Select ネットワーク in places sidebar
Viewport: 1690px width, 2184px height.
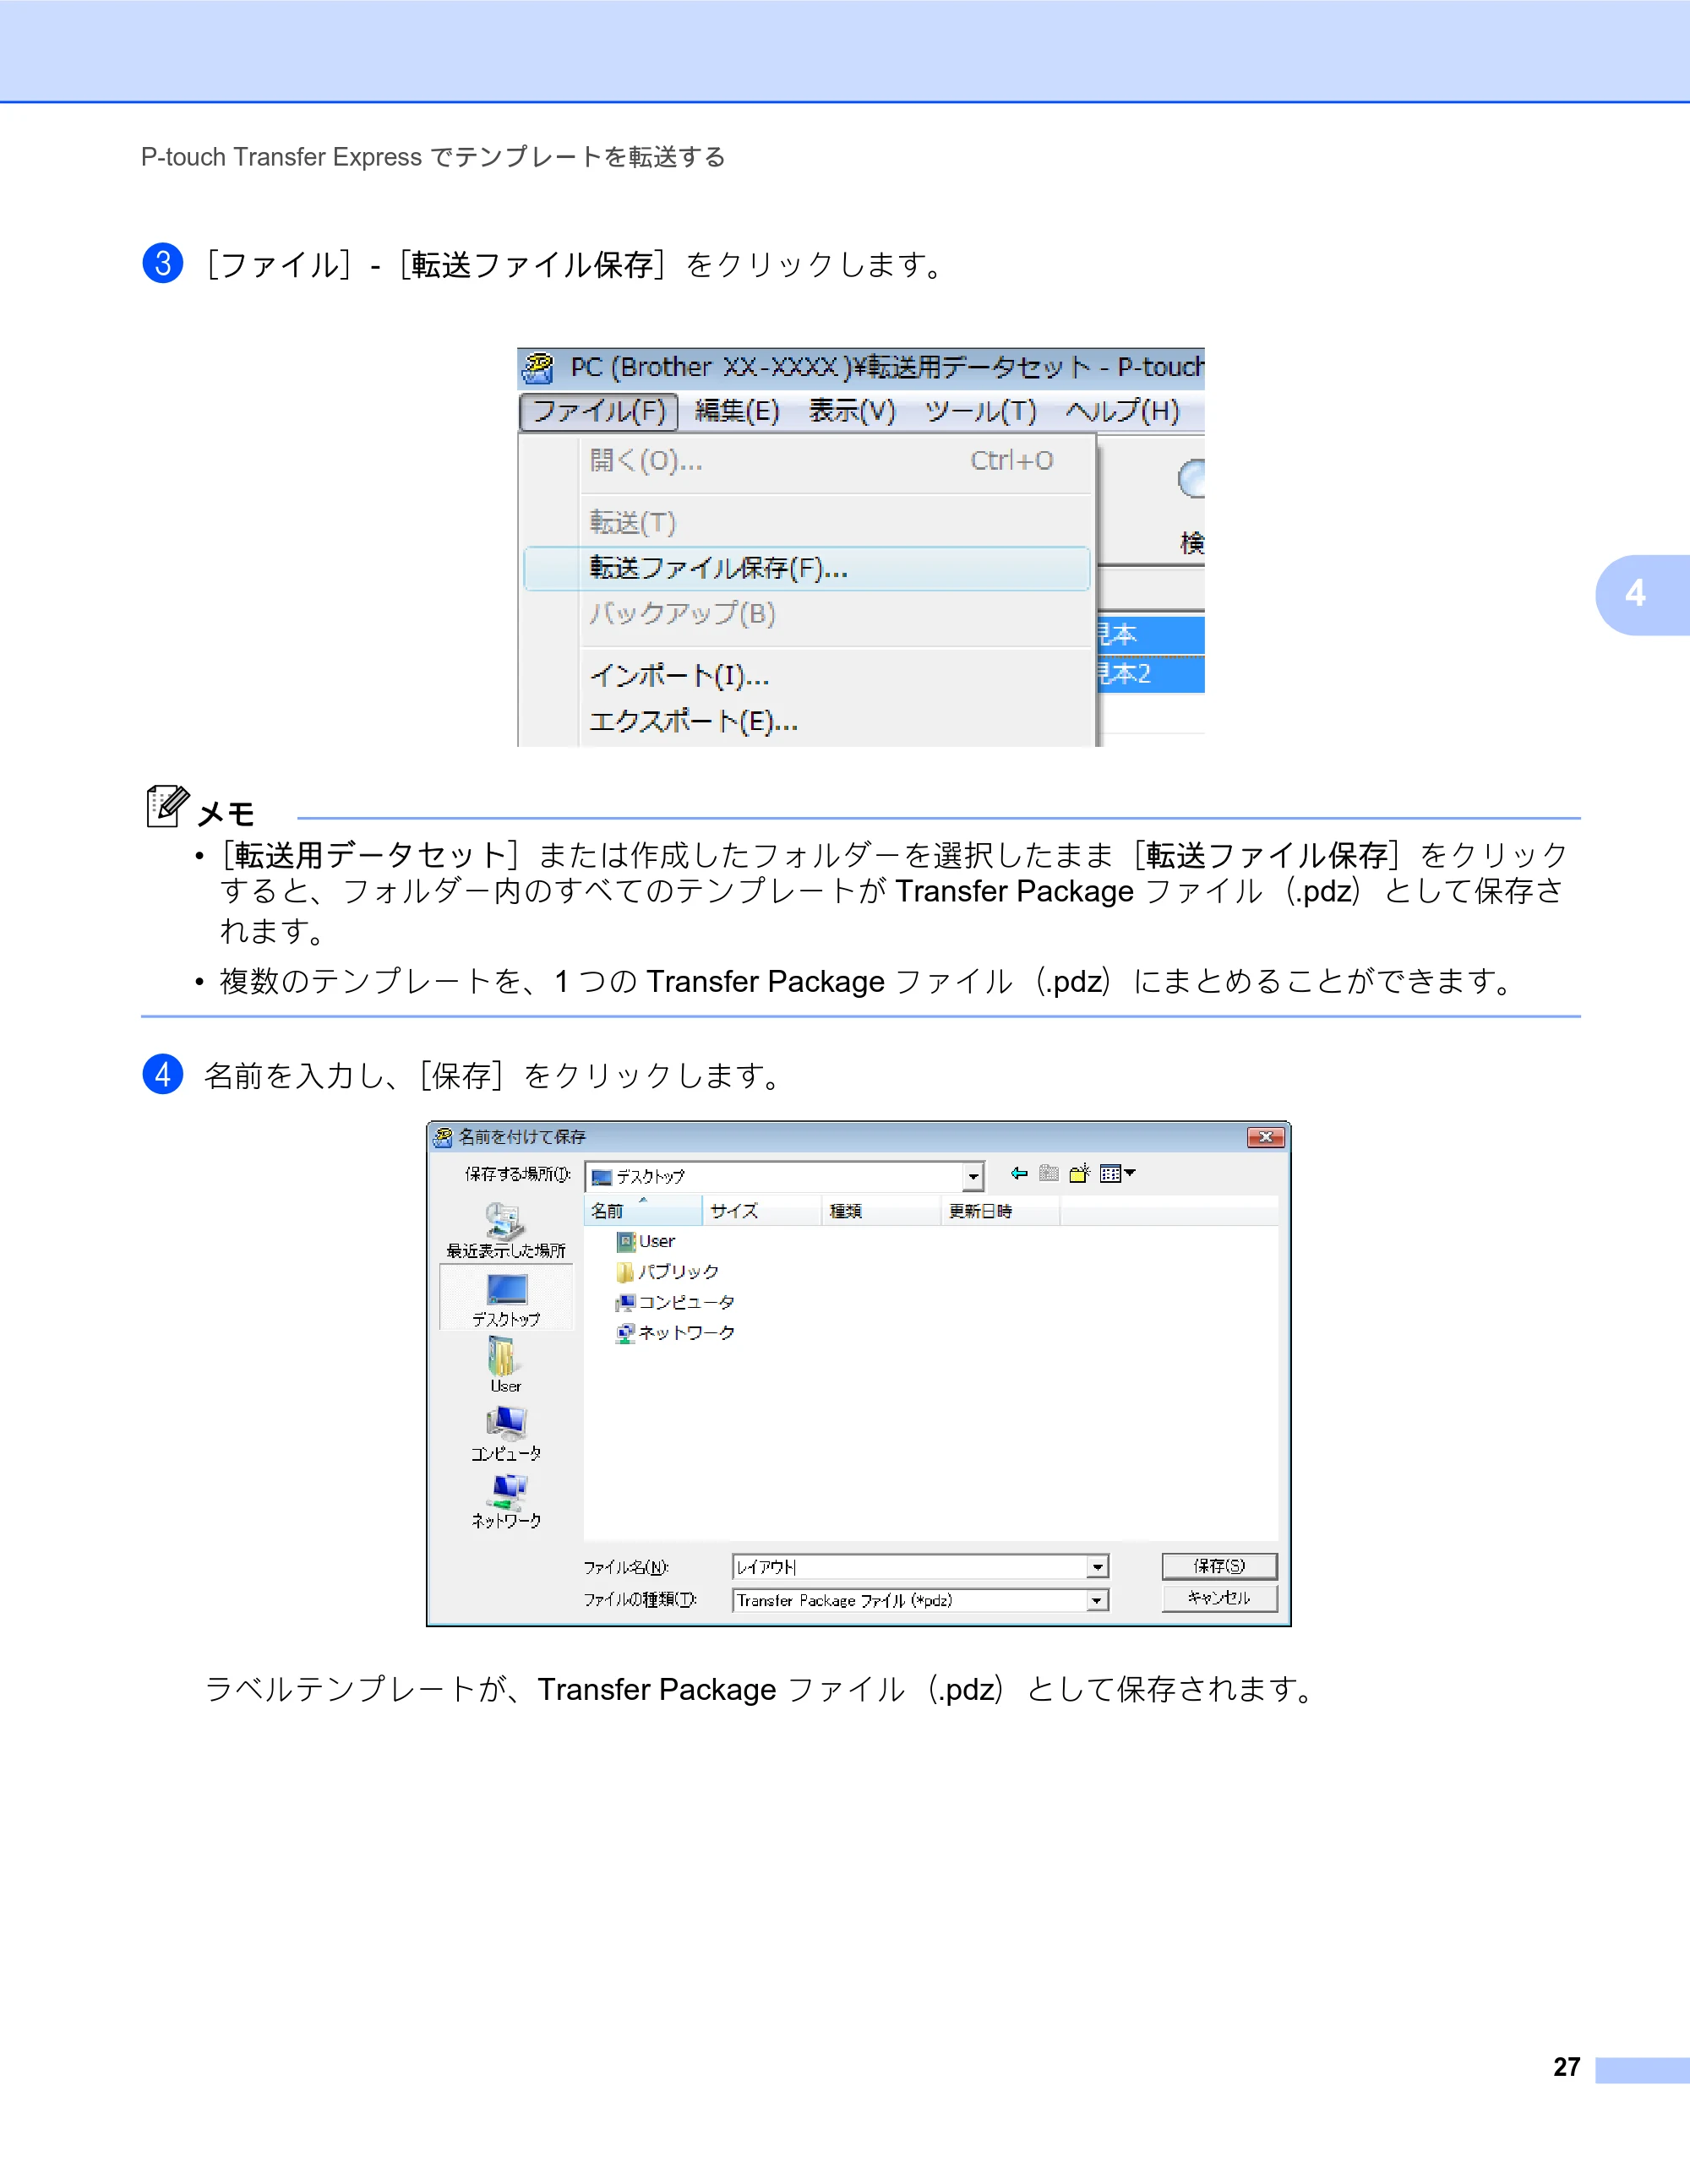point(506,1501)
